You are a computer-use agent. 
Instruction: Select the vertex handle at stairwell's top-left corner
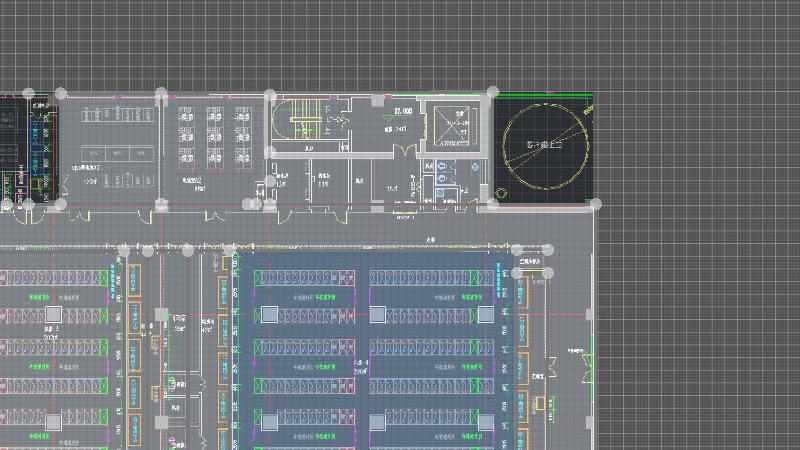pos(270,96)
